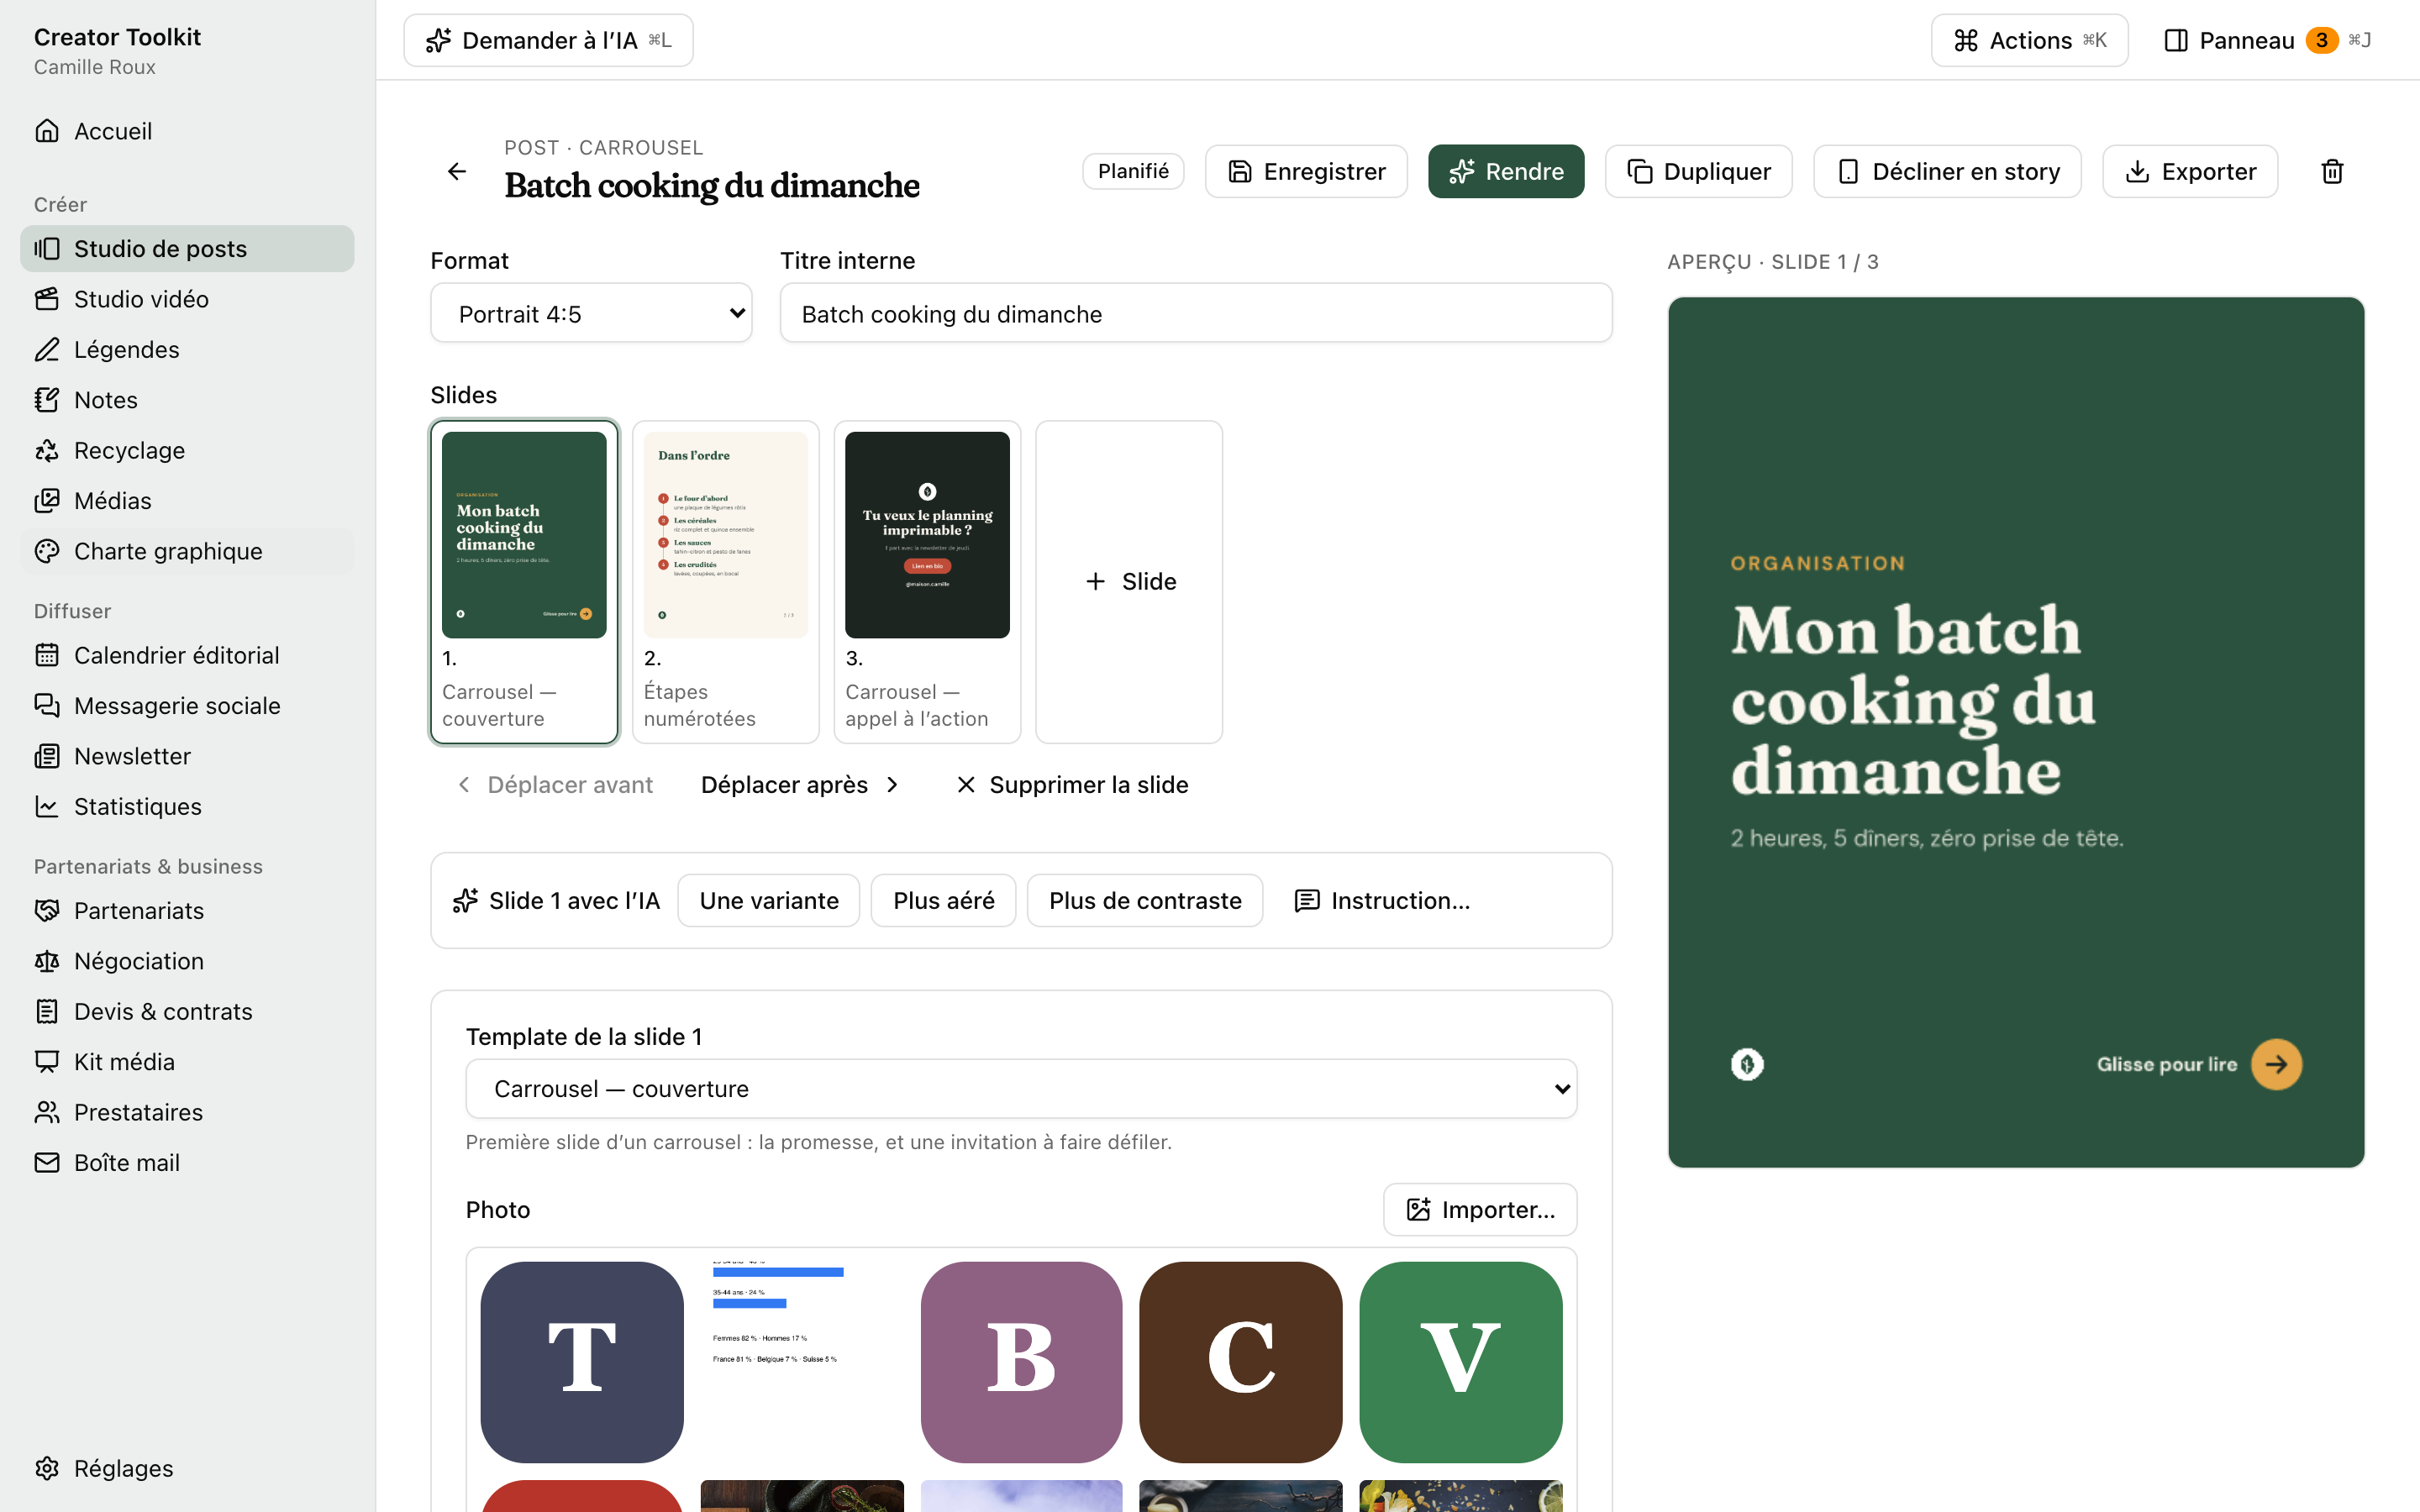Select slide 2 Étapes numérotées thumbnail

tap(725, 581)
